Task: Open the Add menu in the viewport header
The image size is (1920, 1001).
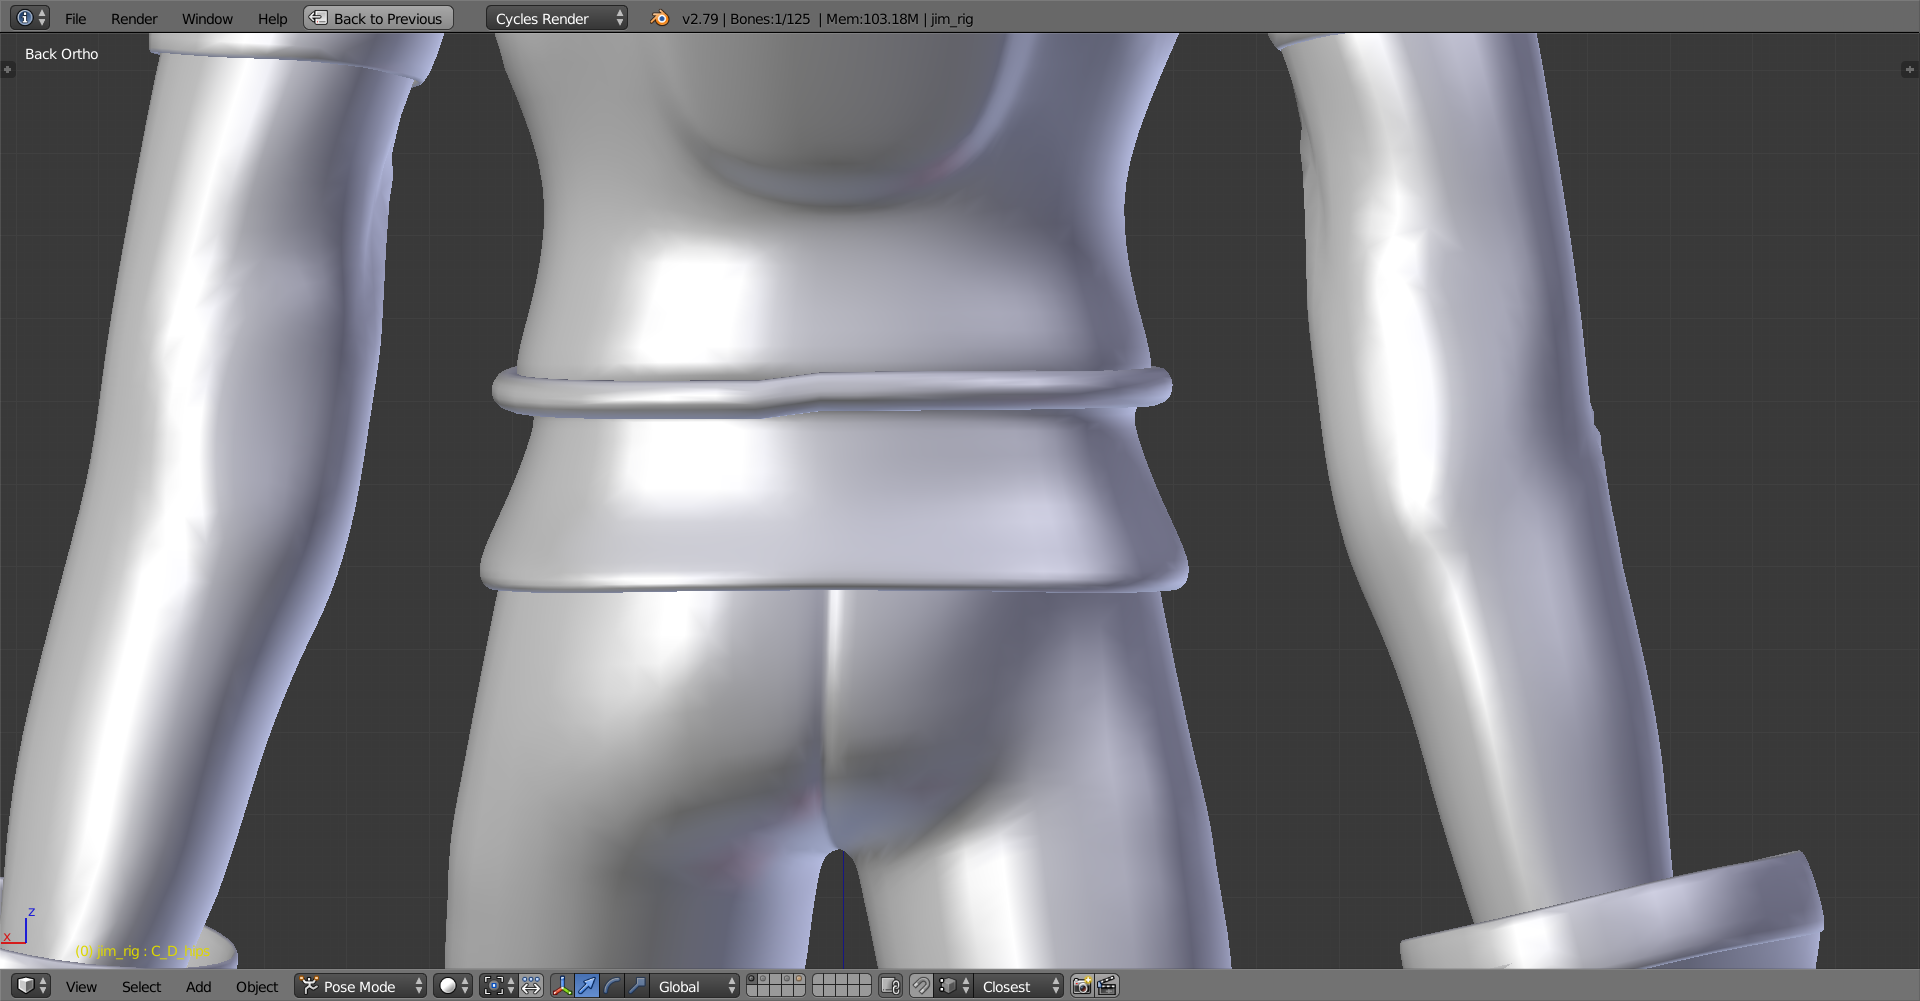Action: [198, 987]
